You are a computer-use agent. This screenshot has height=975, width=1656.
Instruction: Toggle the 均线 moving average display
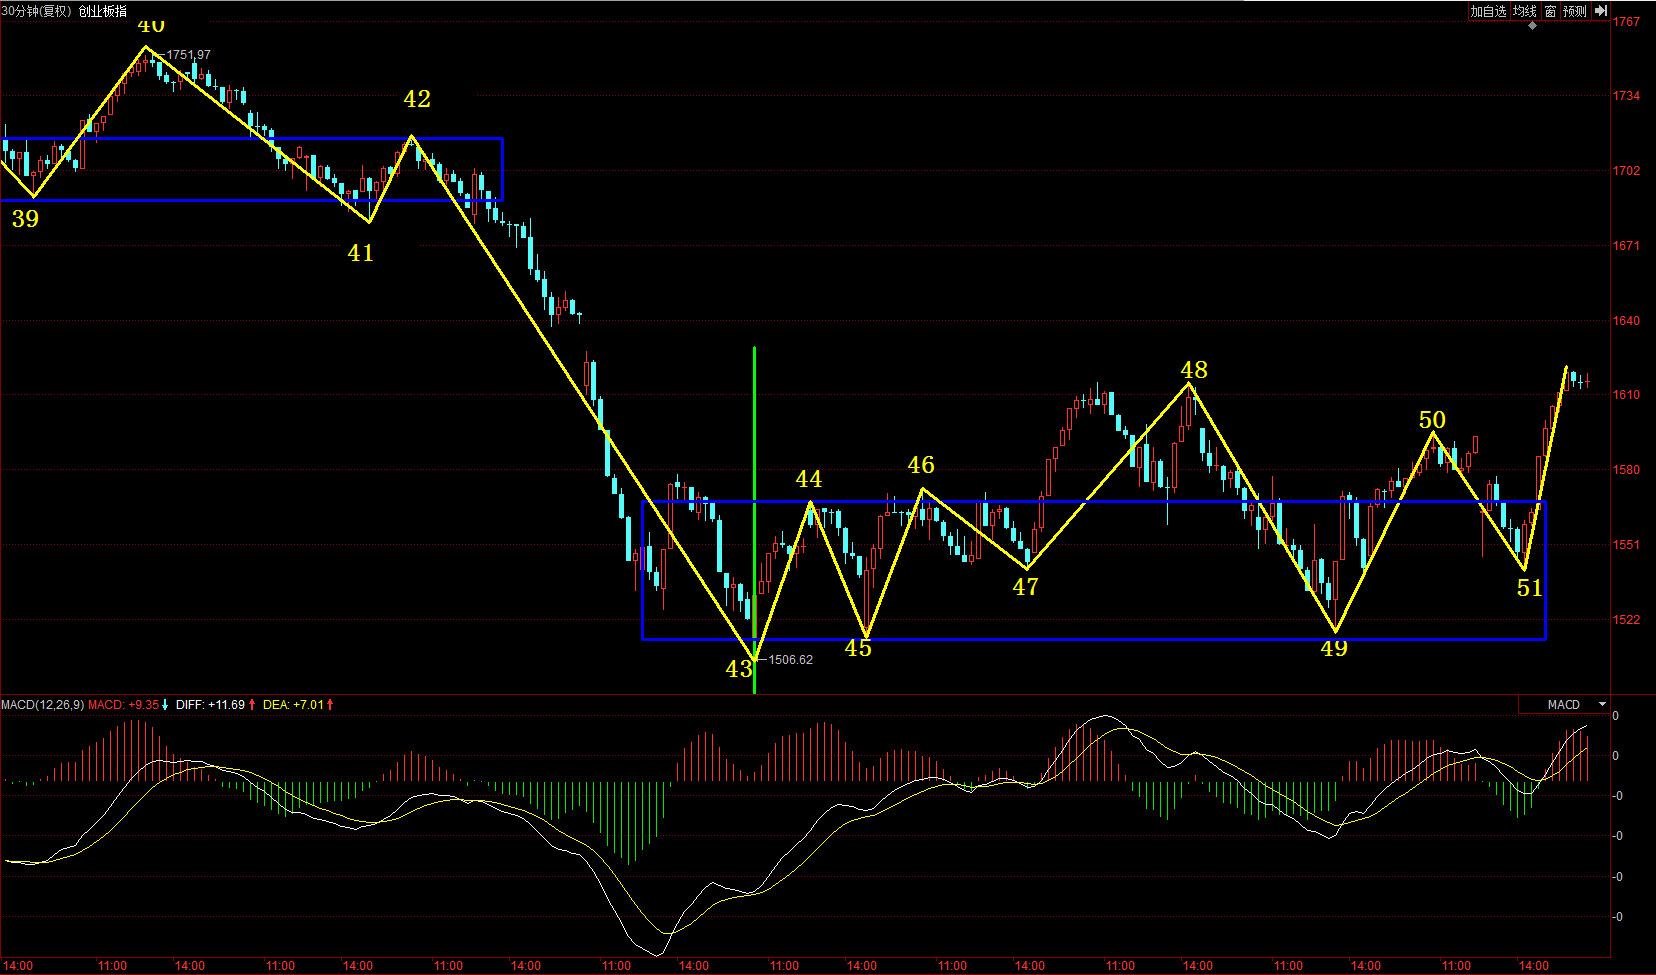tap(1524, 11)
